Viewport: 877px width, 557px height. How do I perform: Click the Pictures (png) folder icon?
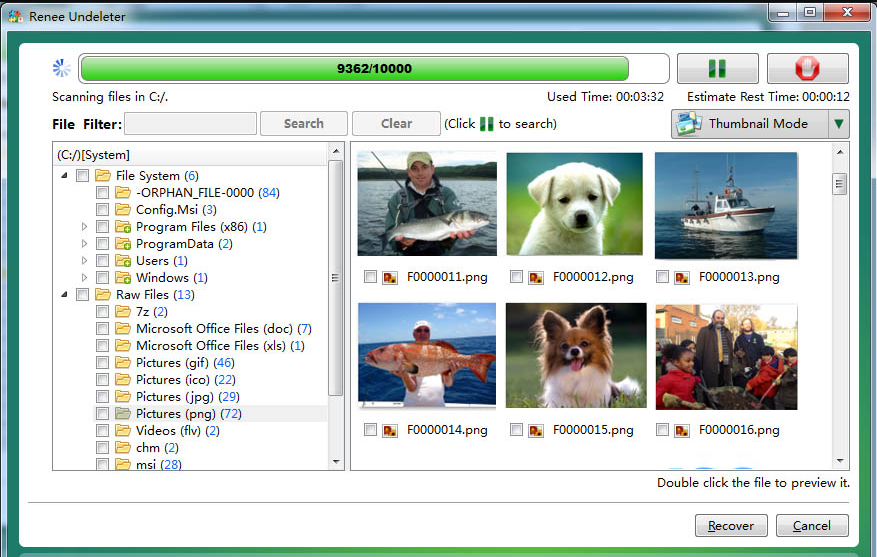(123, 414)
